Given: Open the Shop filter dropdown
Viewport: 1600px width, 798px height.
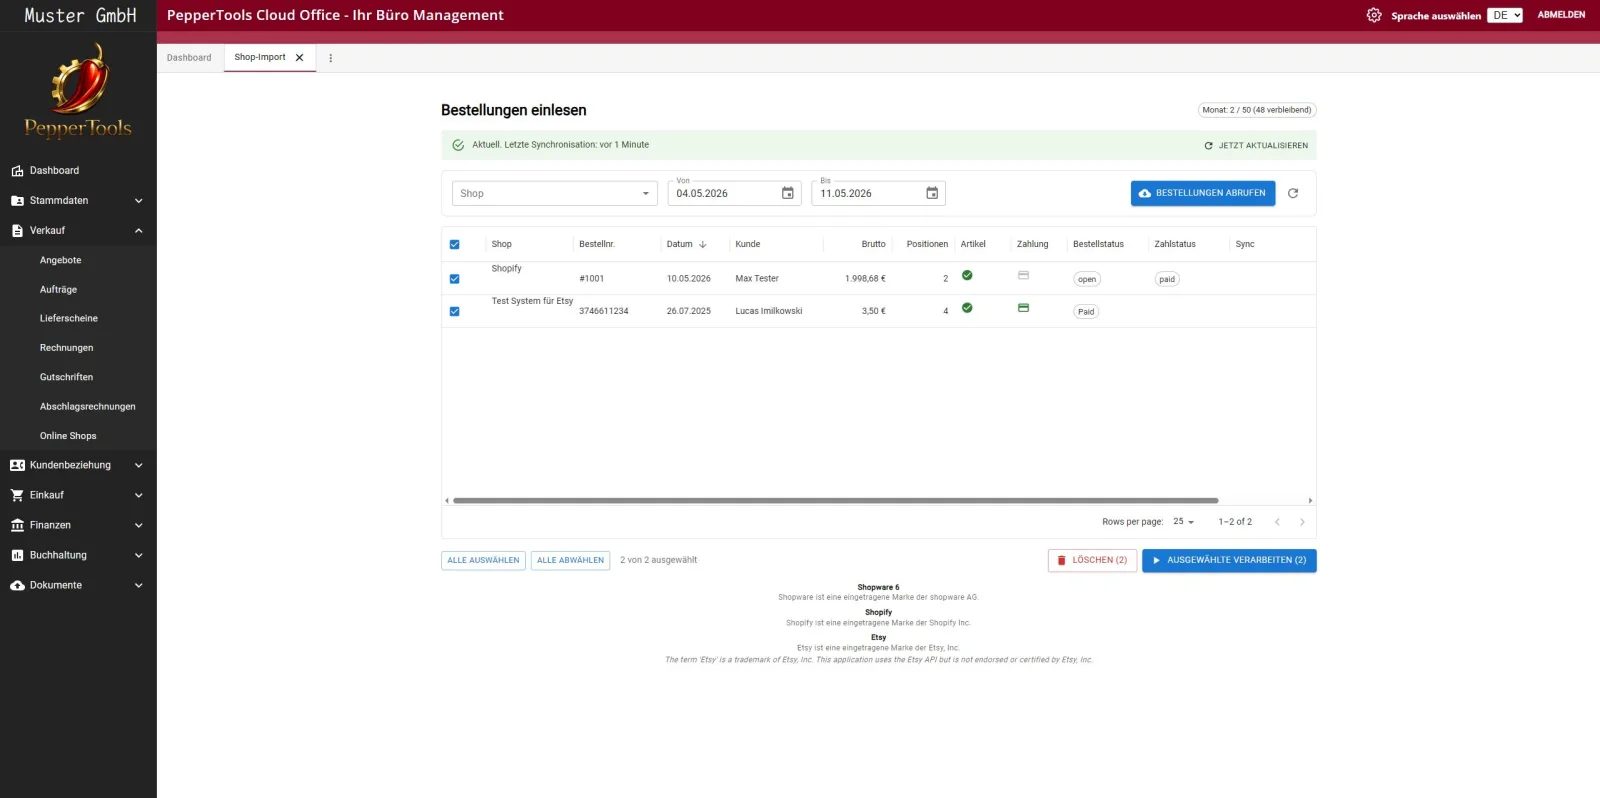Looking at the screenshot, I should pos(555,193).
